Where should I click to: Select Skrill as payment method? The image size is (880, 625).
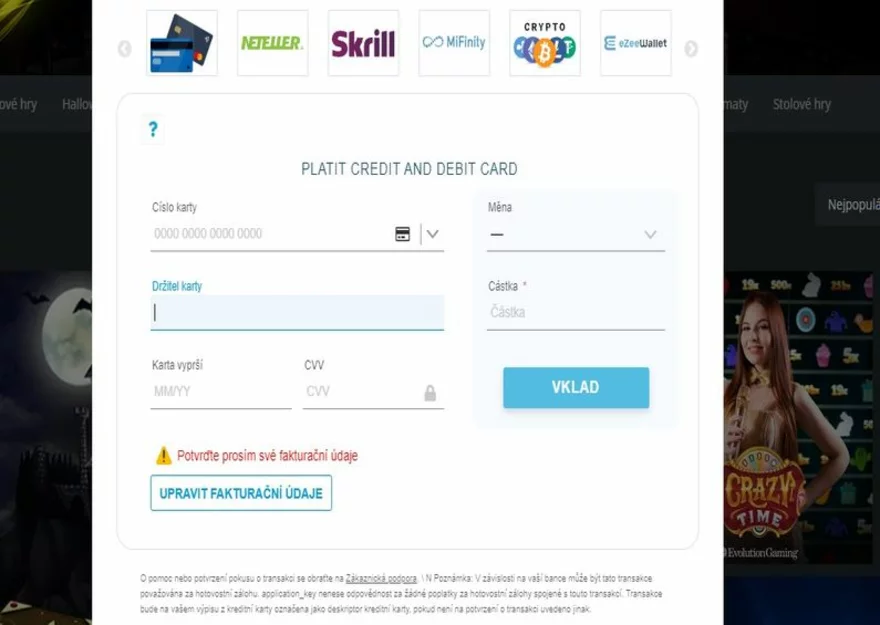coord(363,43)
